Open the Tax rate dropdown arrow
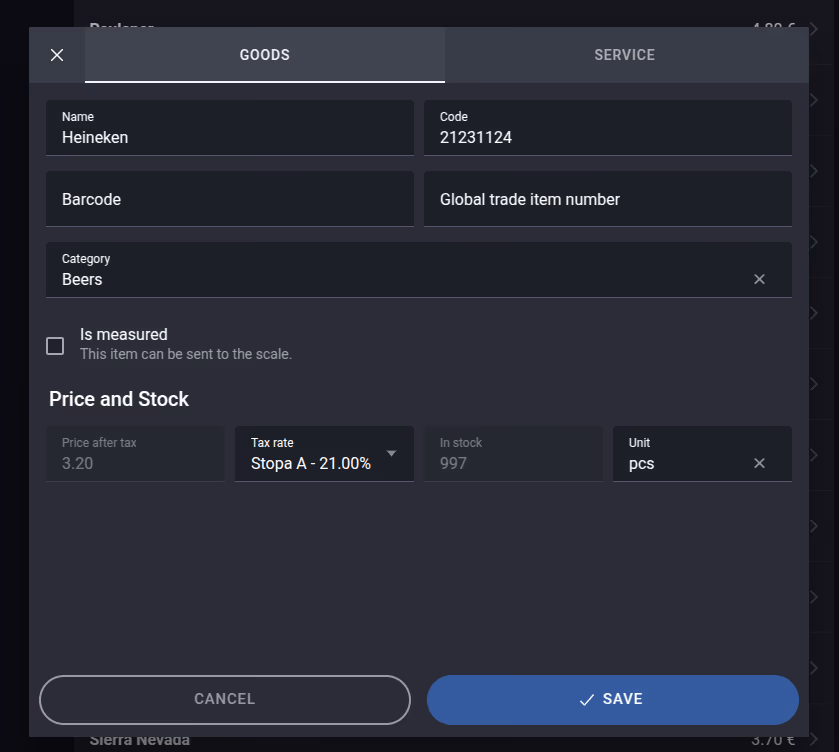This screenshot has width=839, height=752. pos(391,453)
